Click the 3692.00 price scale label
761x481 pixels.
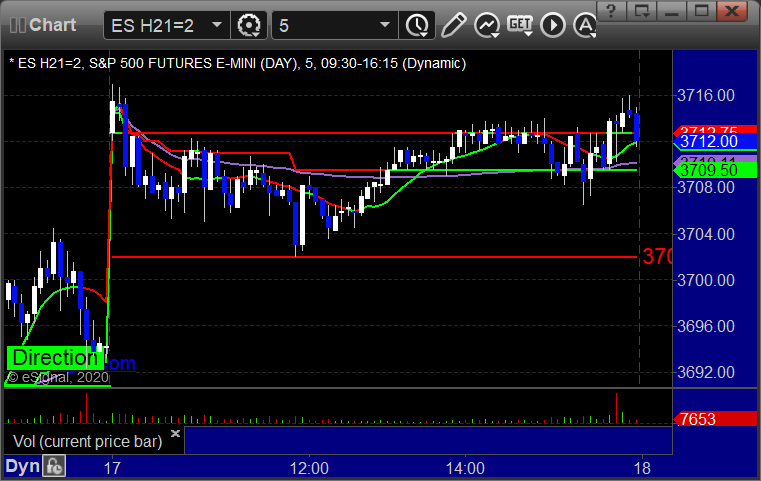tap(706, 372)
